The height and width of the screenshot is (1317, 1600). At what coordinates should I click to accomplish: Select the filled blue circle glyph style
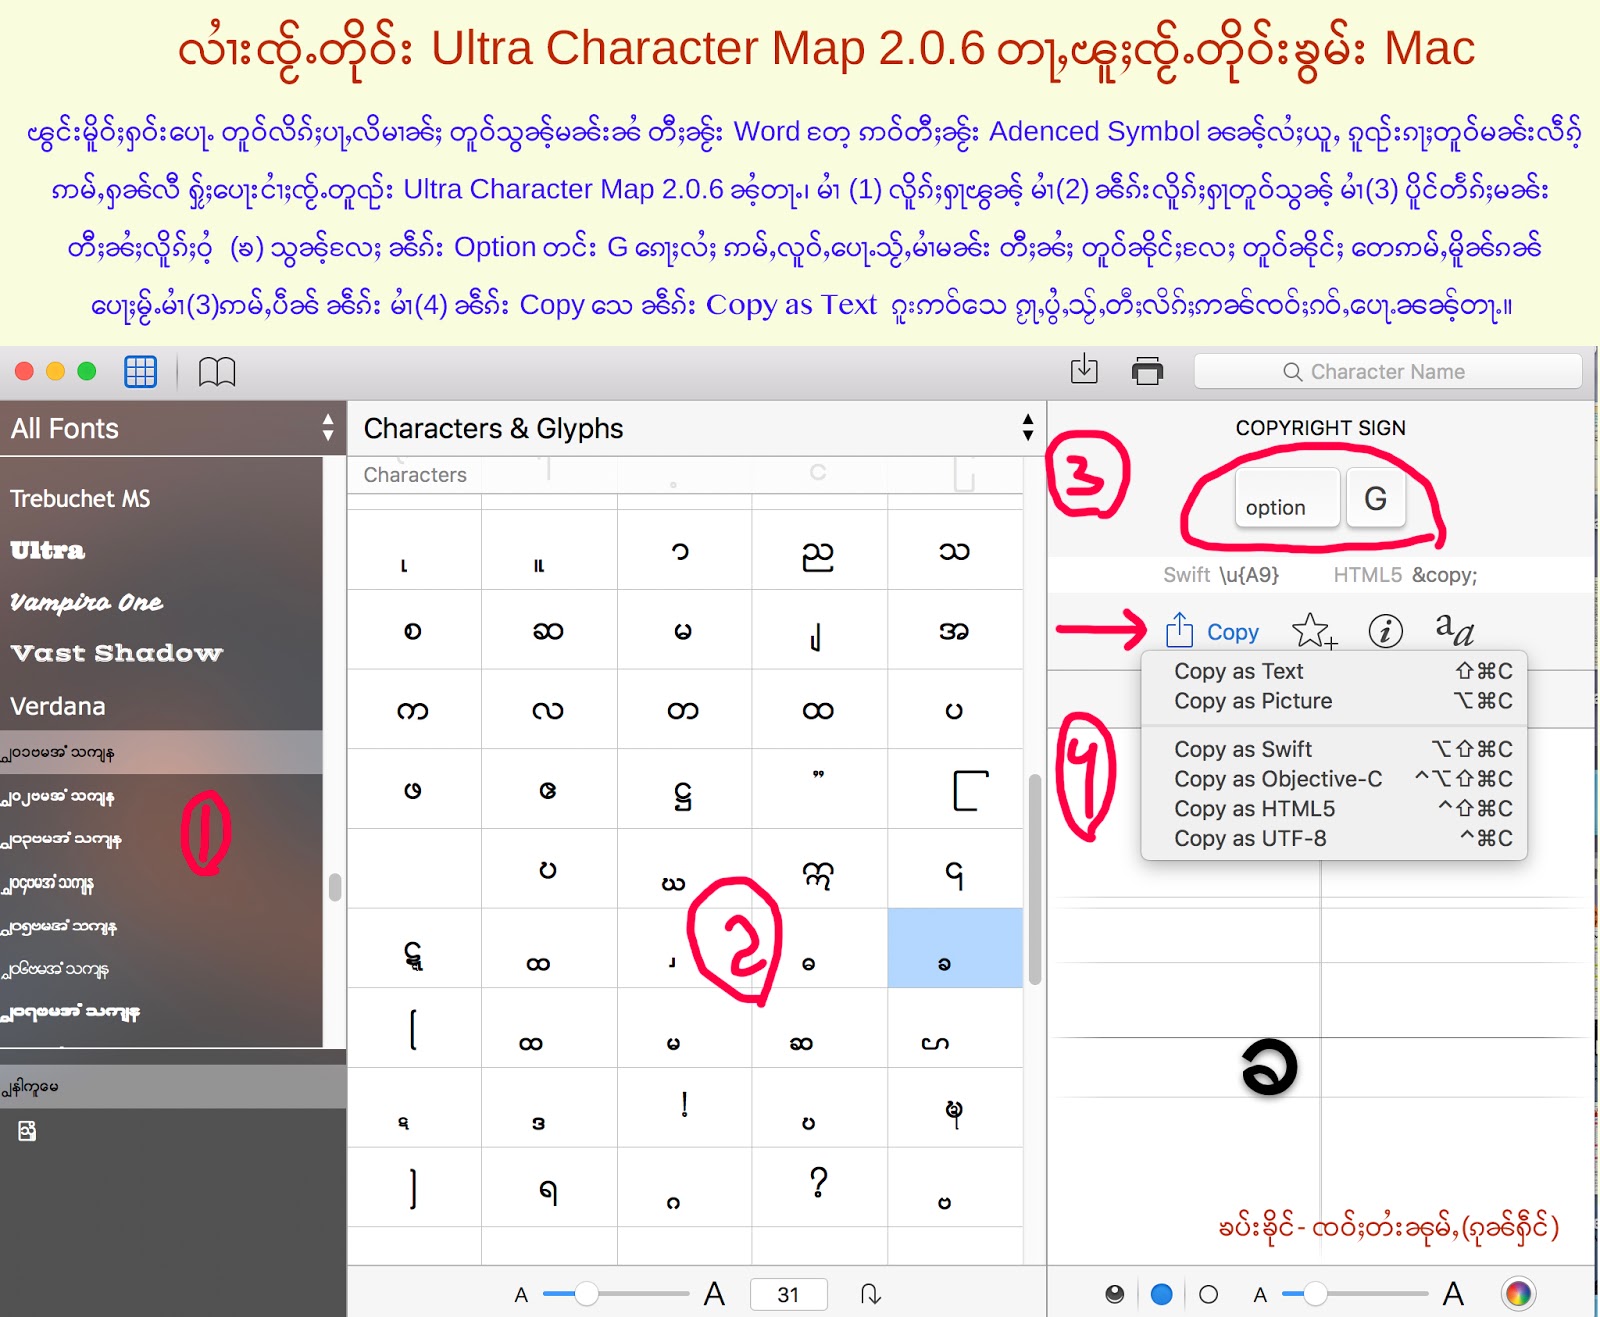pyautogui.click(x=1161, y=1293)
